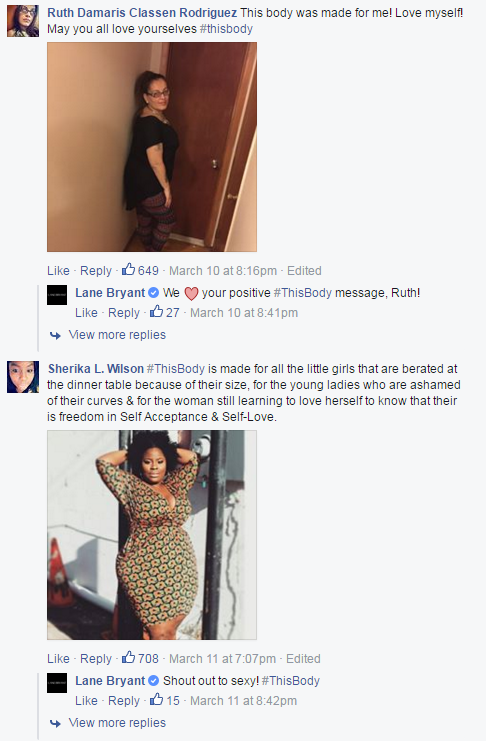The width and height of the screenshot is (486, 741).
Task: Expand View more replies under Ruth's comment
Action: pyautogui.click(x=117, y=335)
